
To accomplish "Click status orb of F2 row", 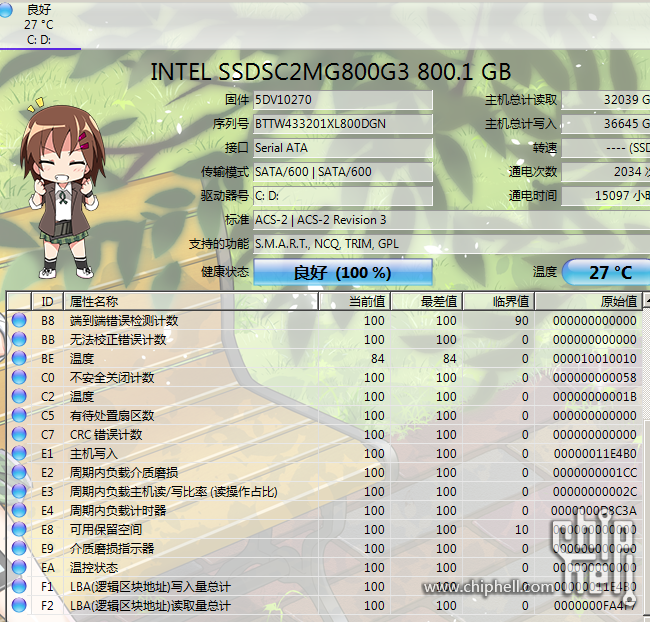I will pyautogui.click(x=19, y=606).
